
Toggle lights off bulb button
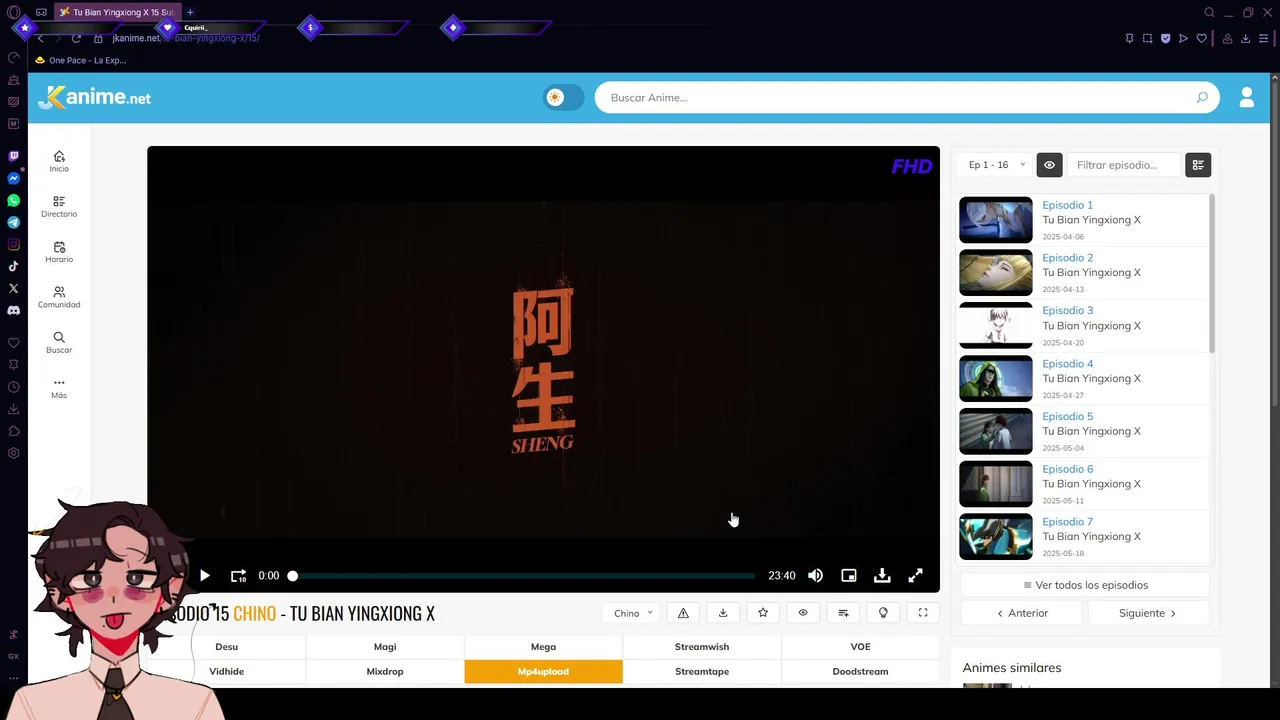(883, 613)
